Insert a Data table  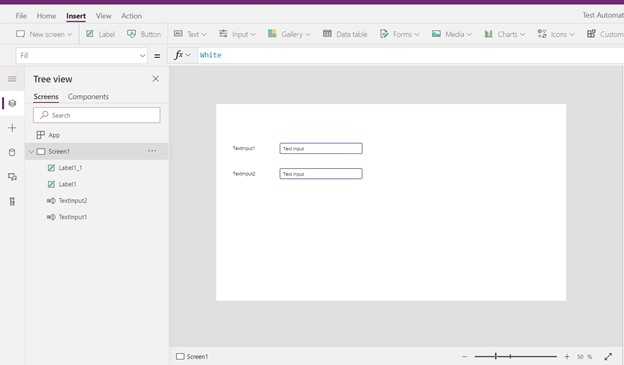click(345, 34)
